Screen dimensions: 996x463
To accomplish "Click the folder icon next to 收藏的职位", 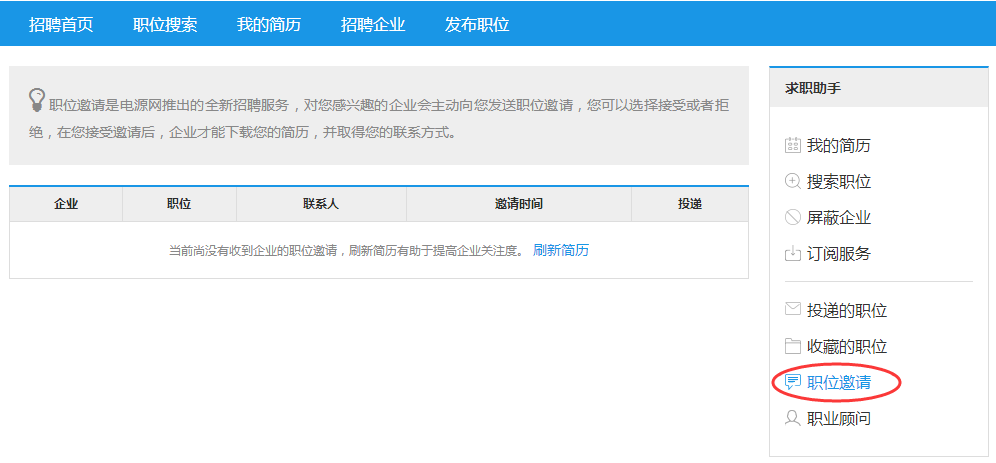I will (793, 346).
